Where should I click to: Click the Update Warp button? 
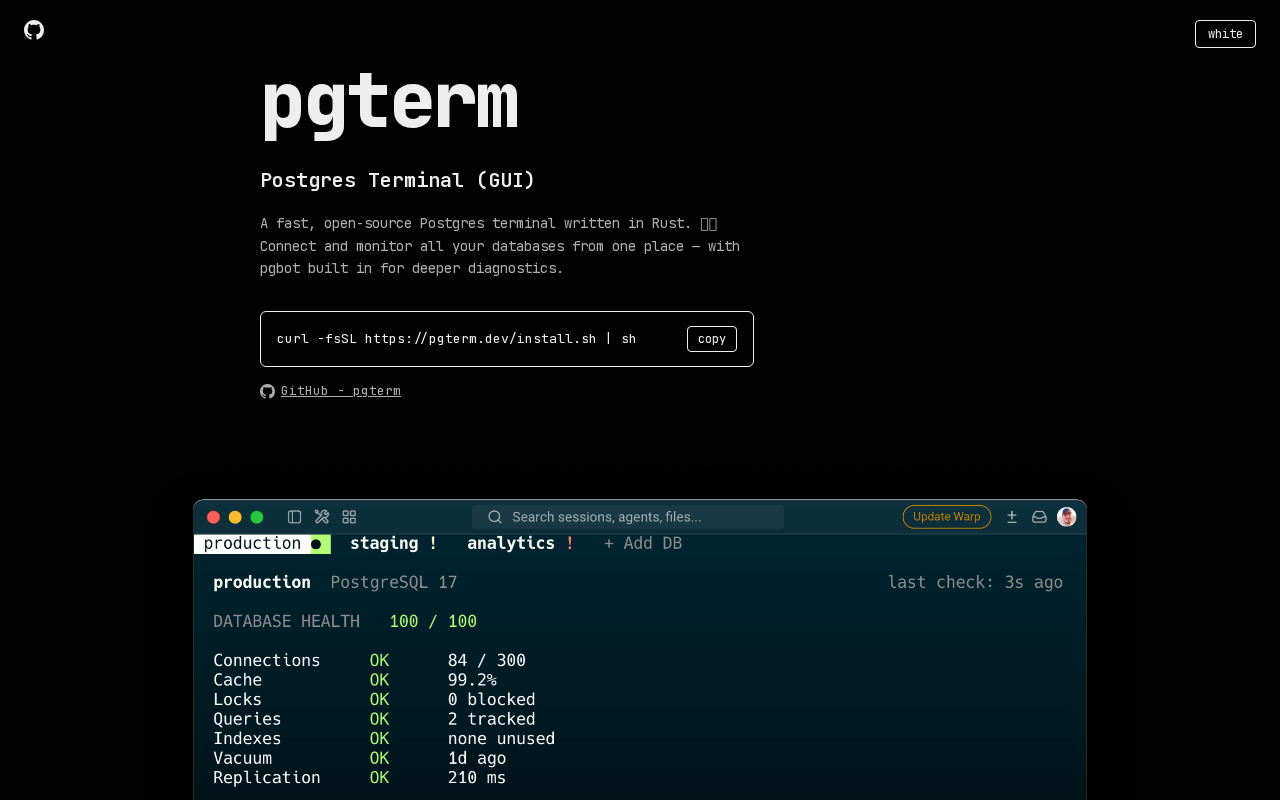pyautogui.click(x=947, y=517)
